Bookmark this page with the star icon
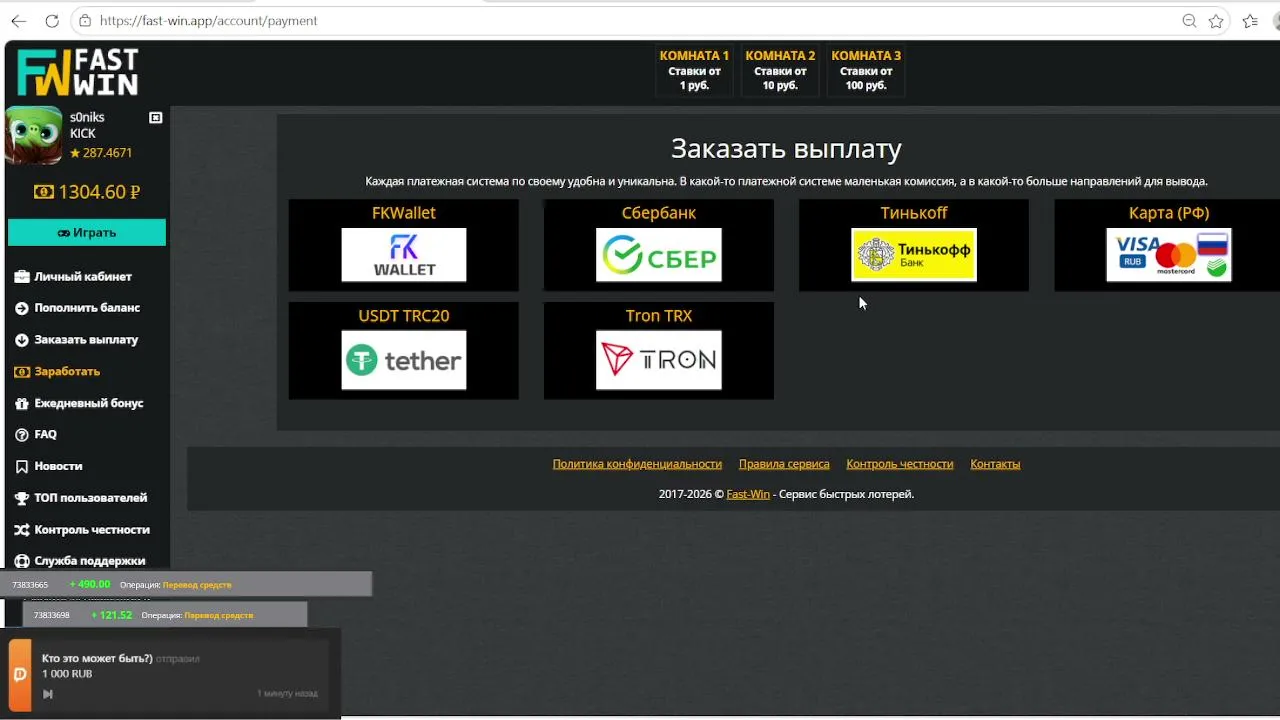The image size is (1280, 720). point(1216,21)
